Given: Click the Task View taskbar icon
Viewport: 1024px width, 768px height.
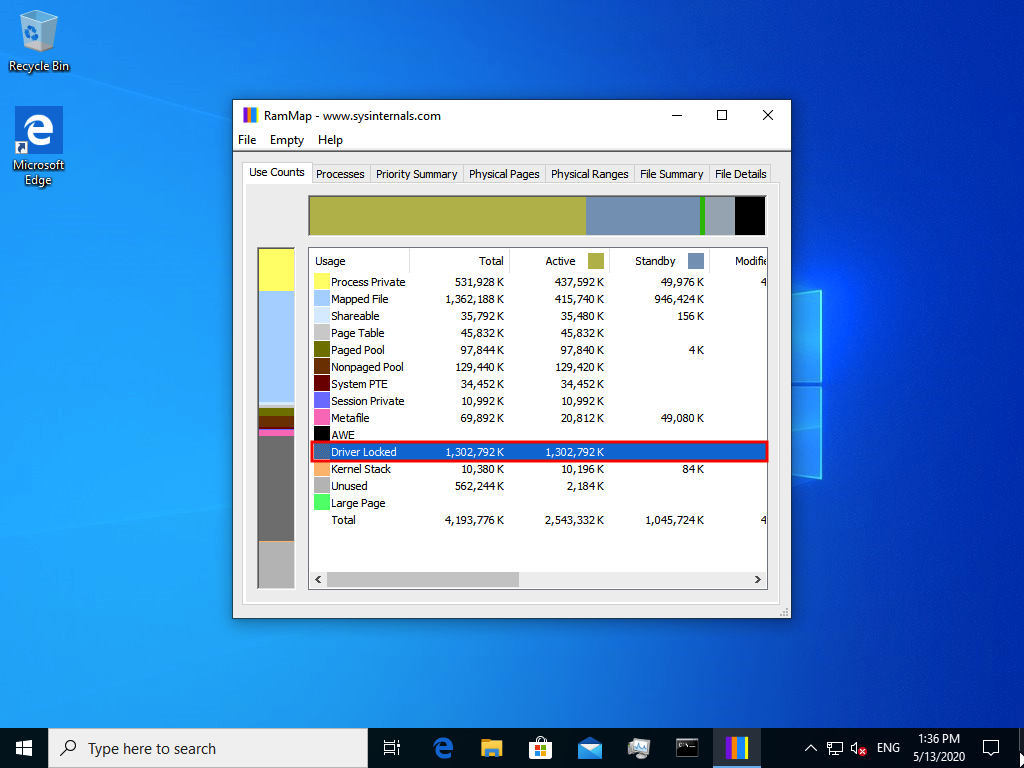Looking at the screenshot, I should [x=392, y=748].
